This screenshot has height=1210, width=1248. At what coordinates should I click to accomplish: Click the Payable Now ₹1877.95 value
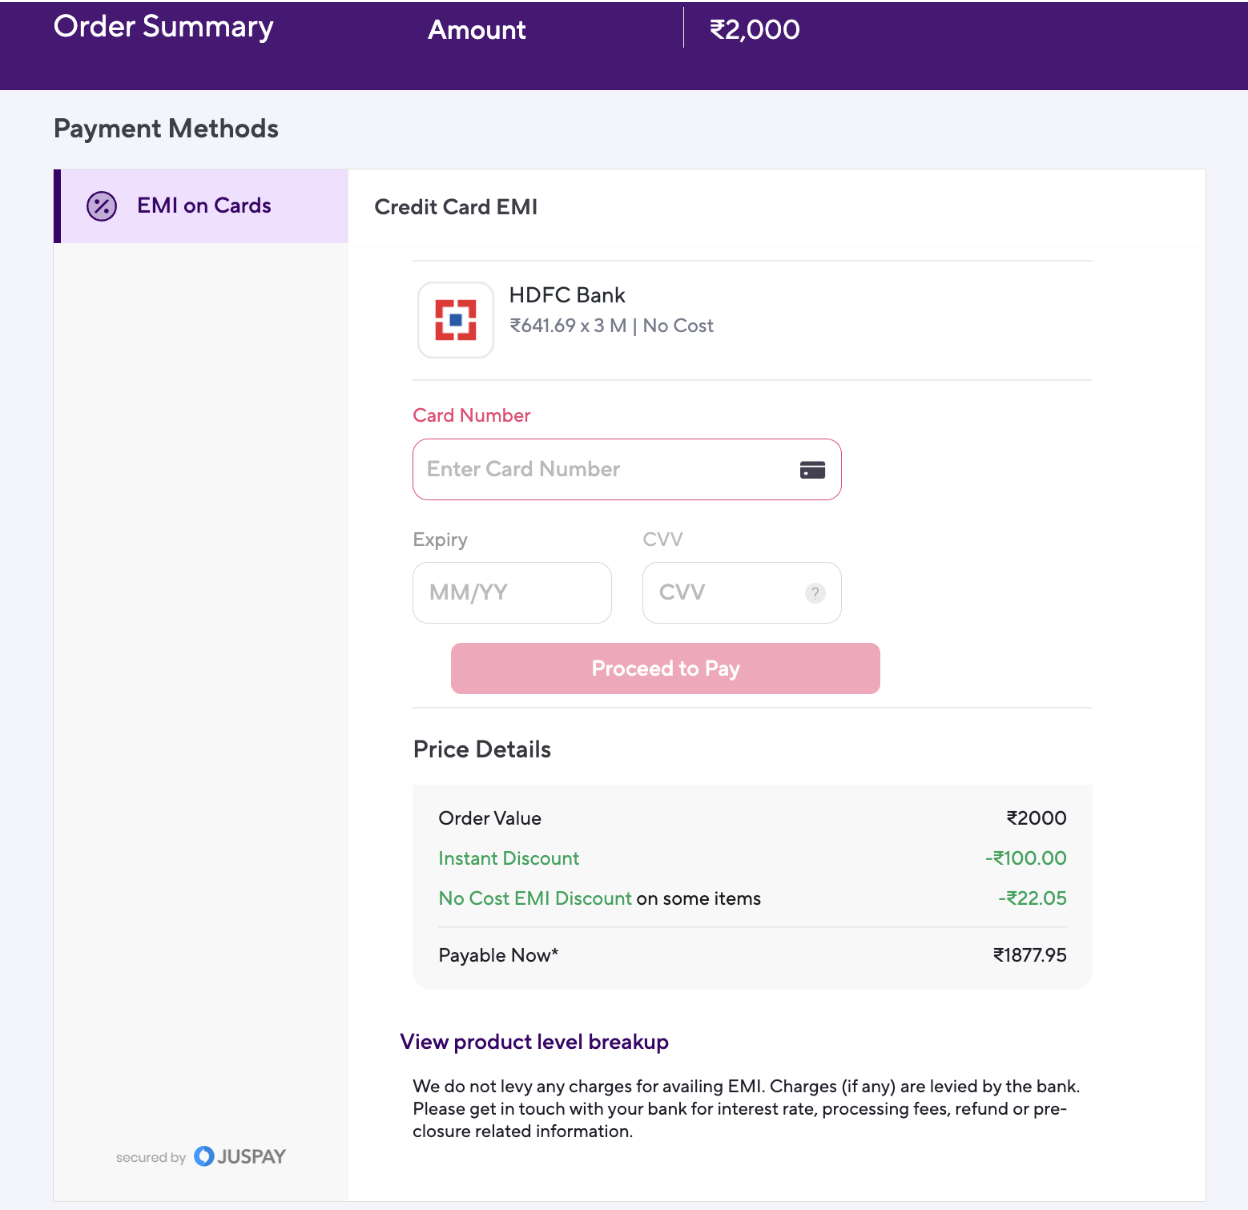(x=1029, y=955)
